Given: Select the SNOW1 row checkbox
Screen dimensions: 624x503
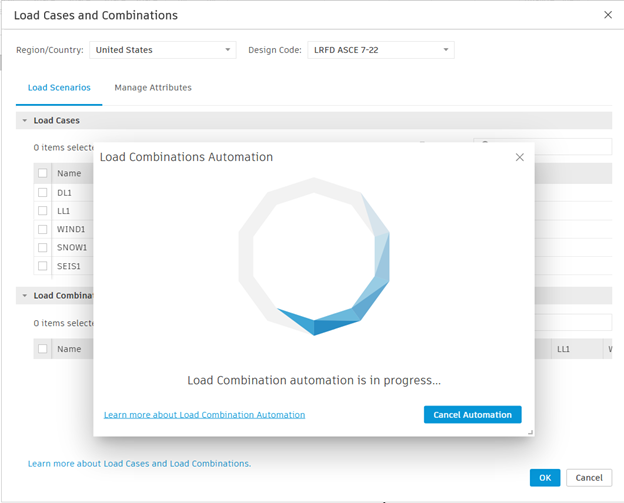Looking at the screenshot, I should click(x=43, y=247).
